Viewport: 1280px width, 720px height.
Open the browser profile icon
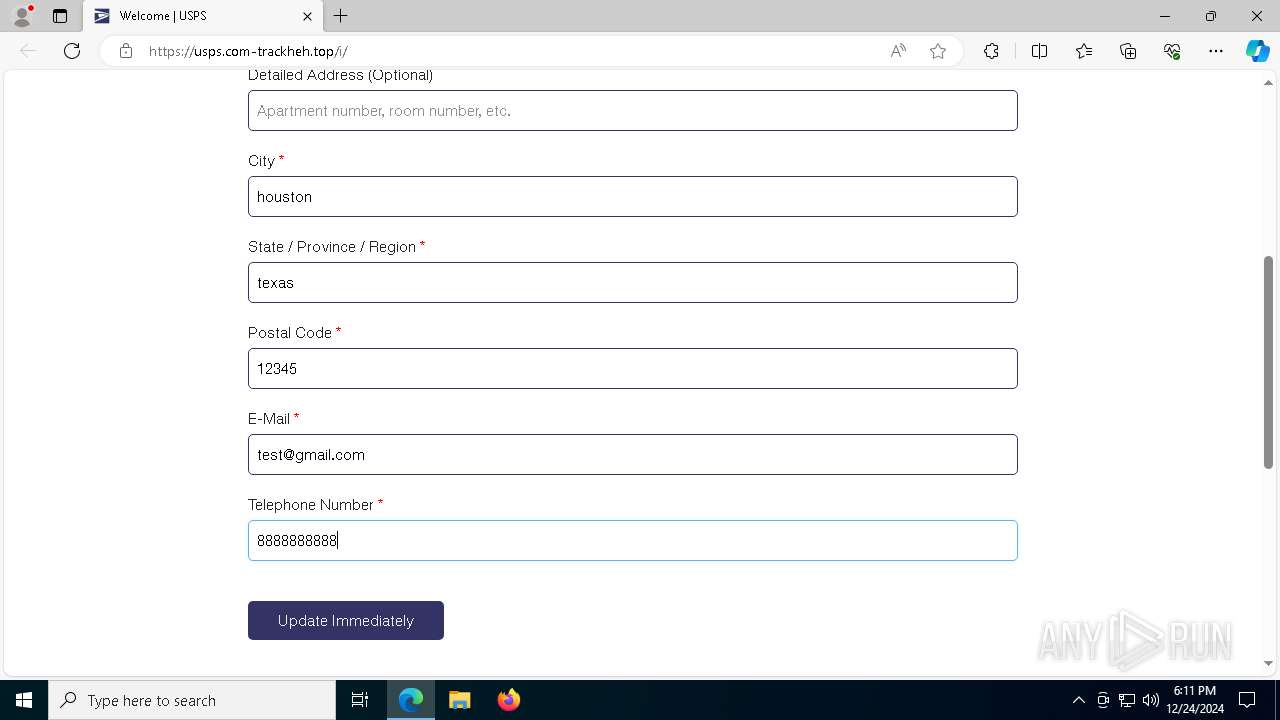[22, 16]
